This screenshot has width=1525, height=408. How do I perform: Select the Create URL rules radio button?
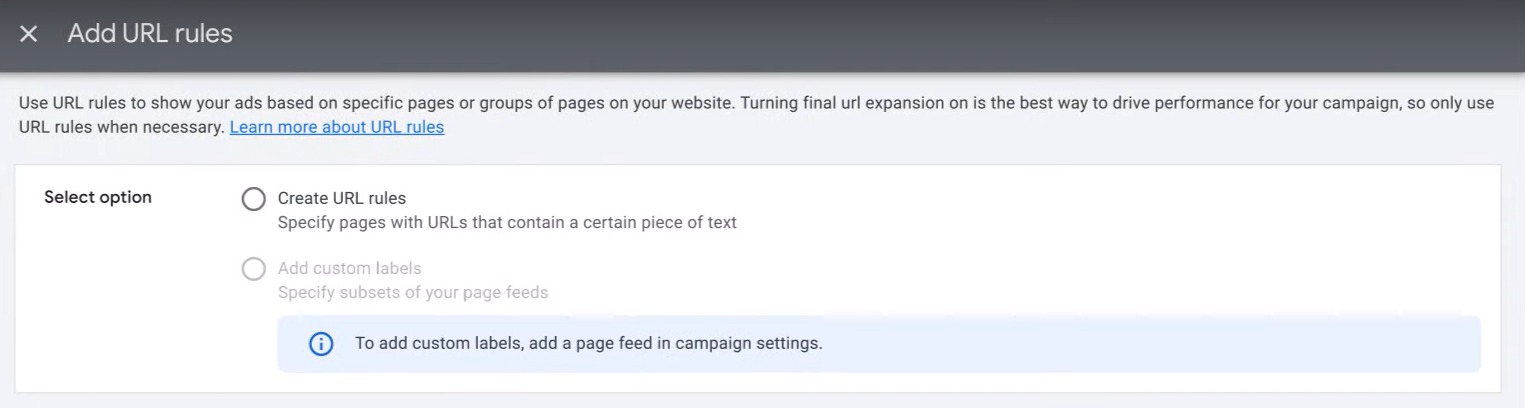point(254,199)
